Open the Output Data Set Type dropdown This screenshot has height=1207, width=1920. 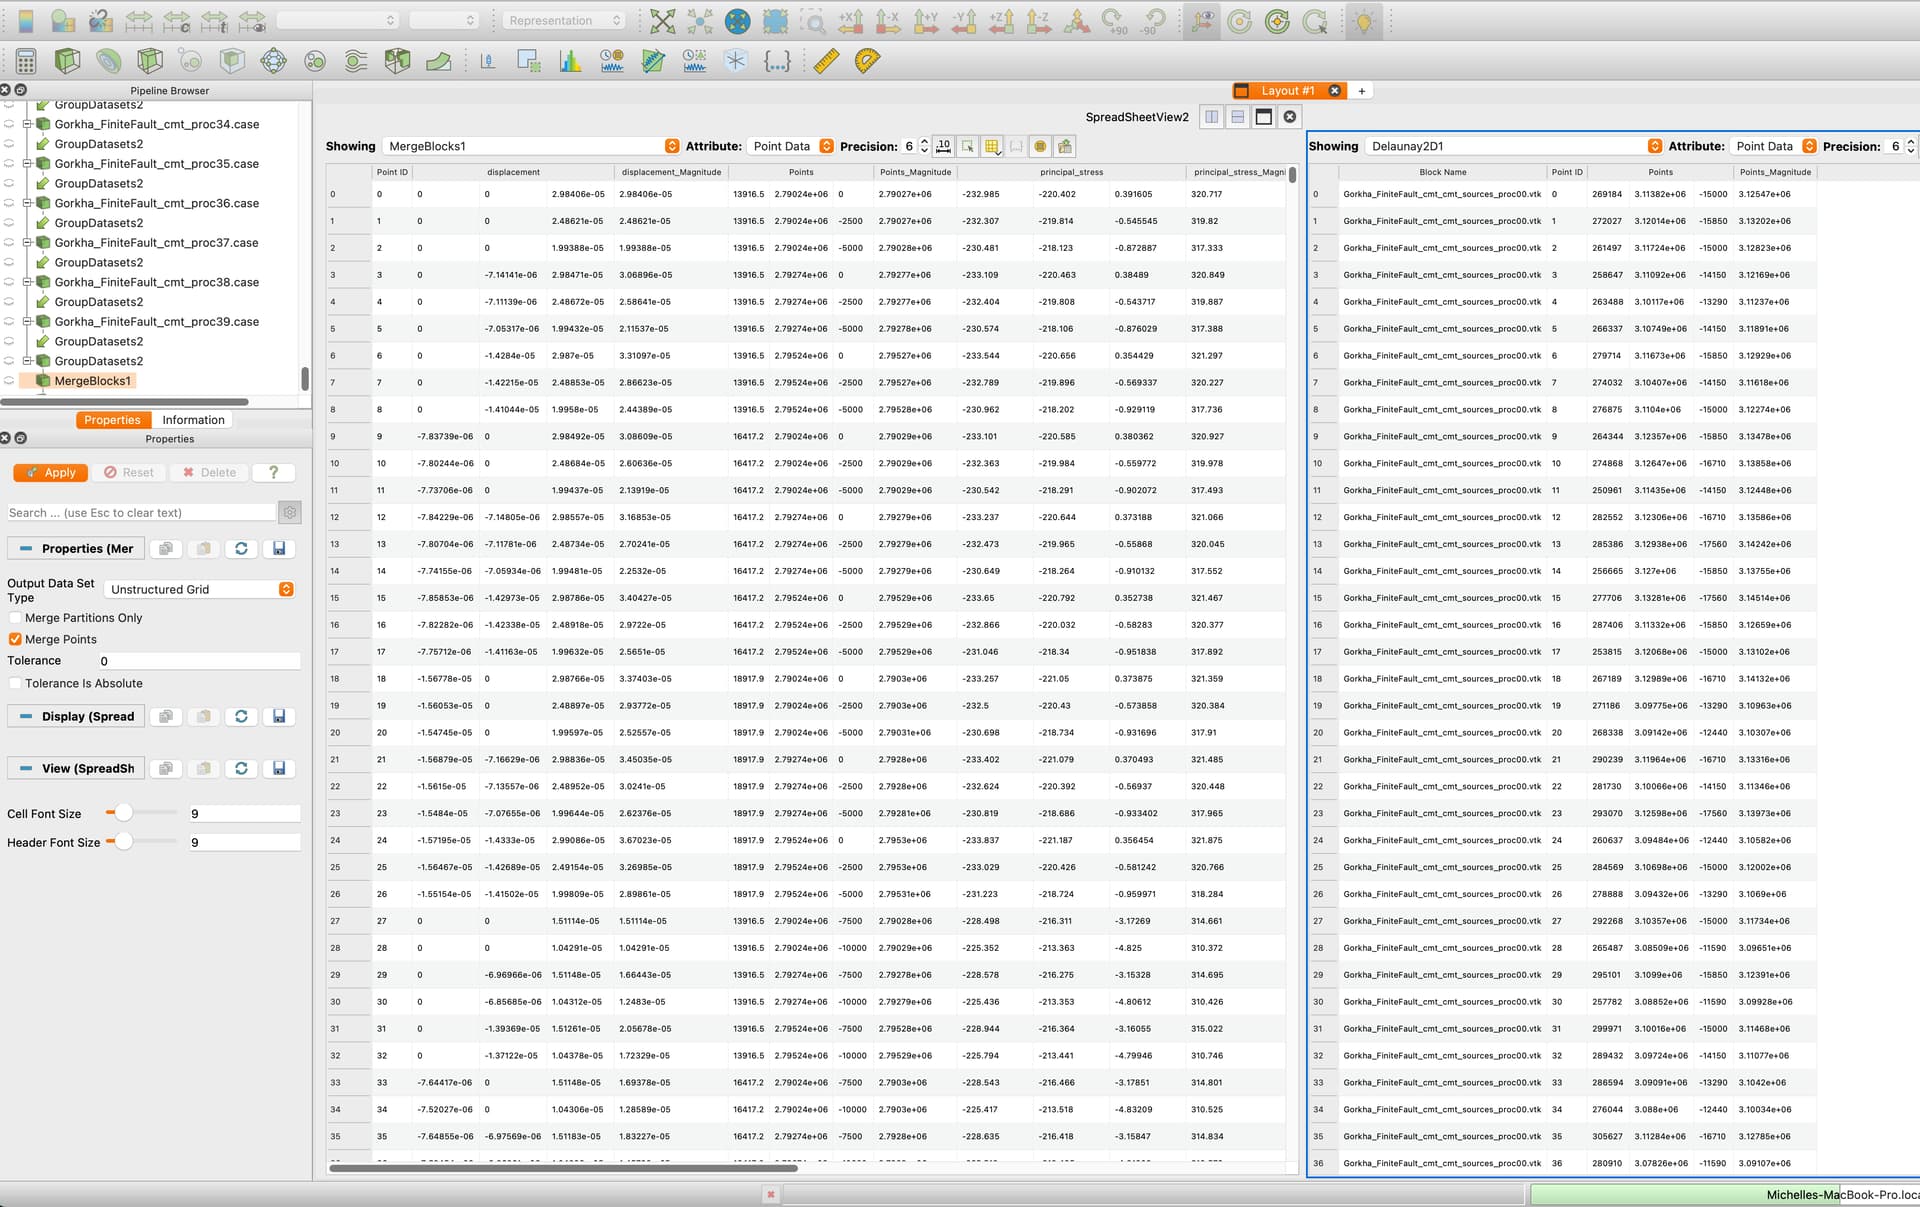click(x=200, y=589)
